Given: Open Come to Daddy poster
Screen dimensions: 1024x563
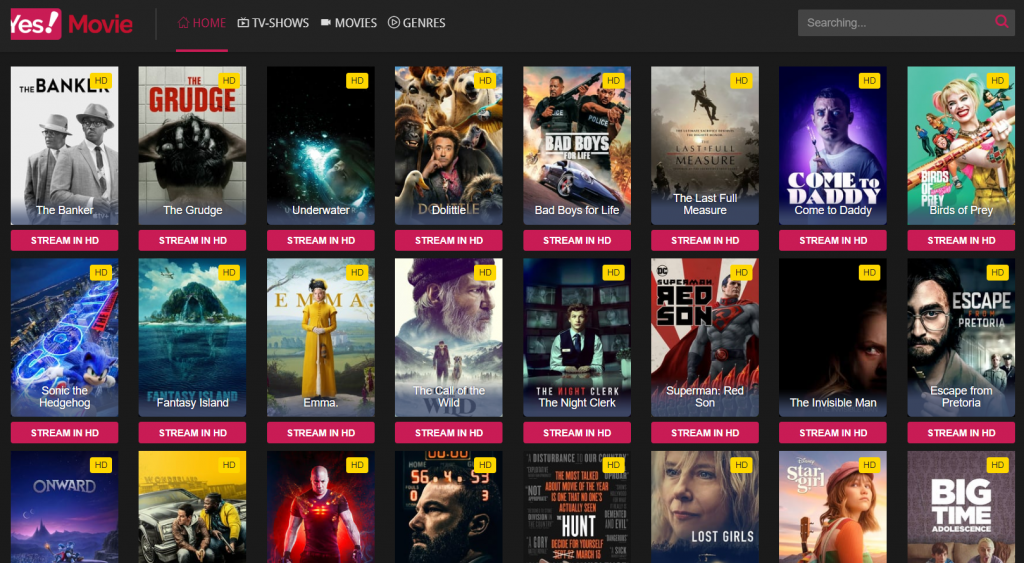Looking at the screenshot, I should pyautogui.click(x=833, y=146).
